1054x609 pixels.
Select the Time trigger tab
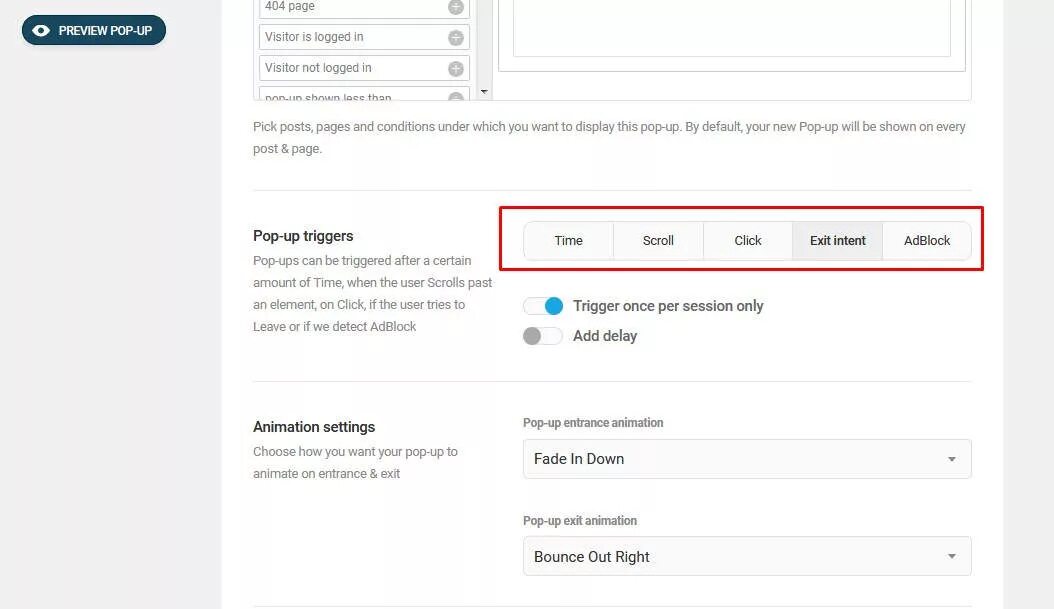[569, 241]
